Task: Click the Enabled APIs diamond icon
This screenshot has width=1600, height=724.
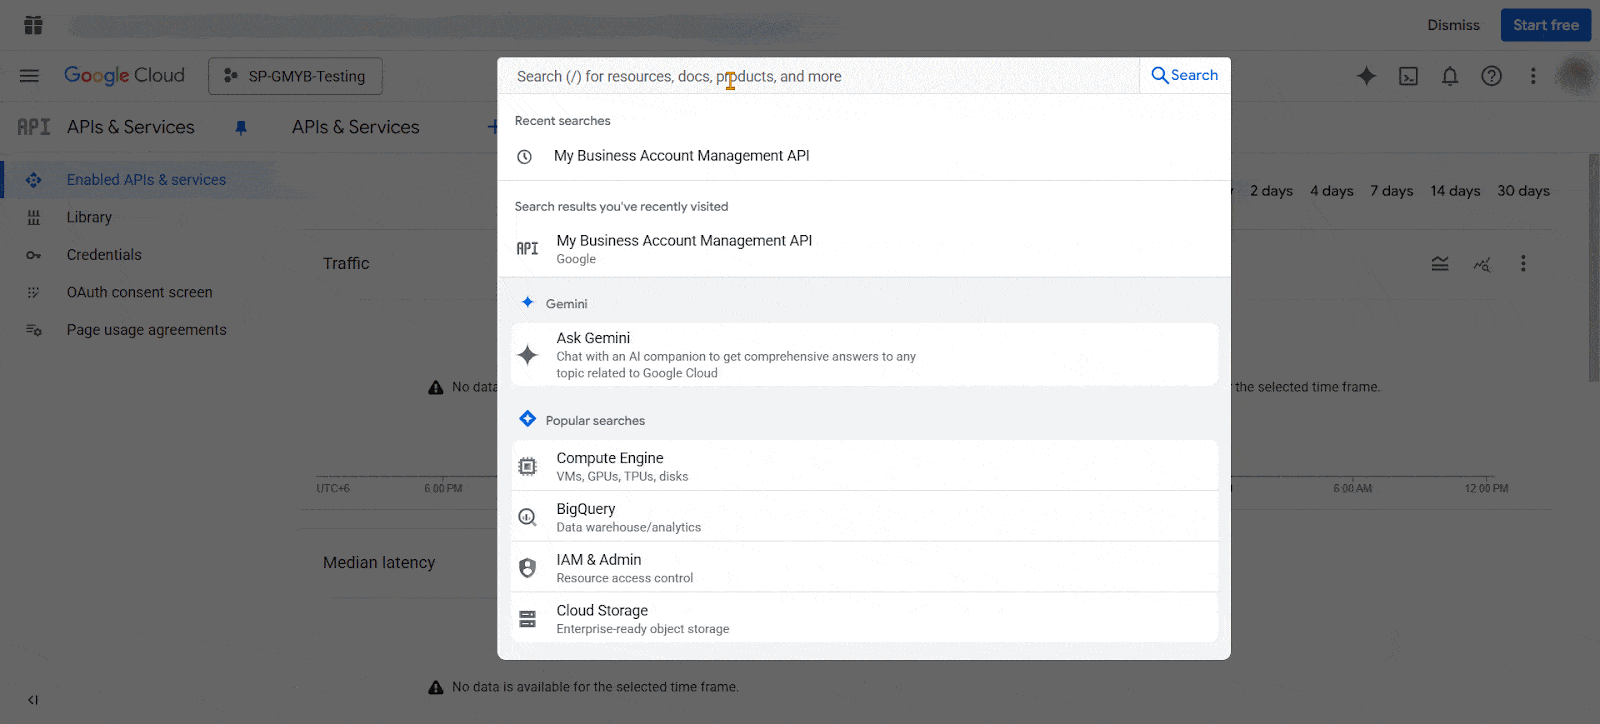Action: click(x=33, y=180)
